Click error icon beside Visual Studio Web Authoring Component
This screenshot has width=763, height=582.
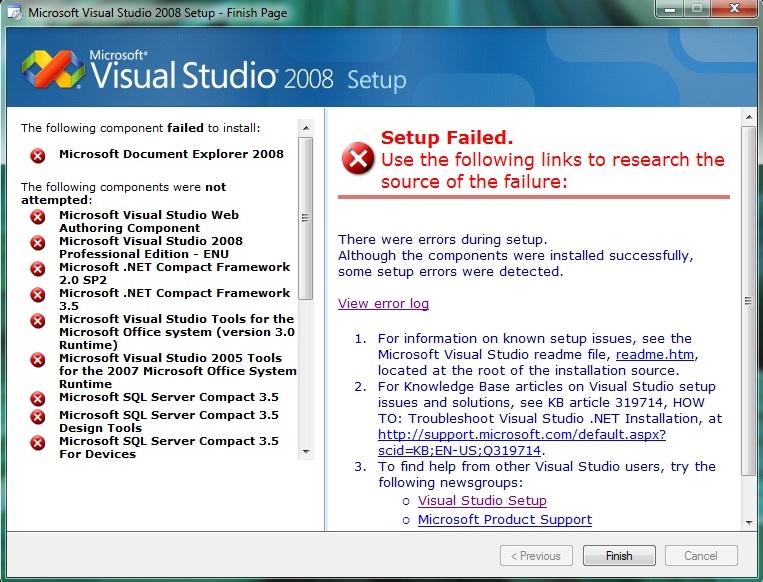click(x=38, y=216)
